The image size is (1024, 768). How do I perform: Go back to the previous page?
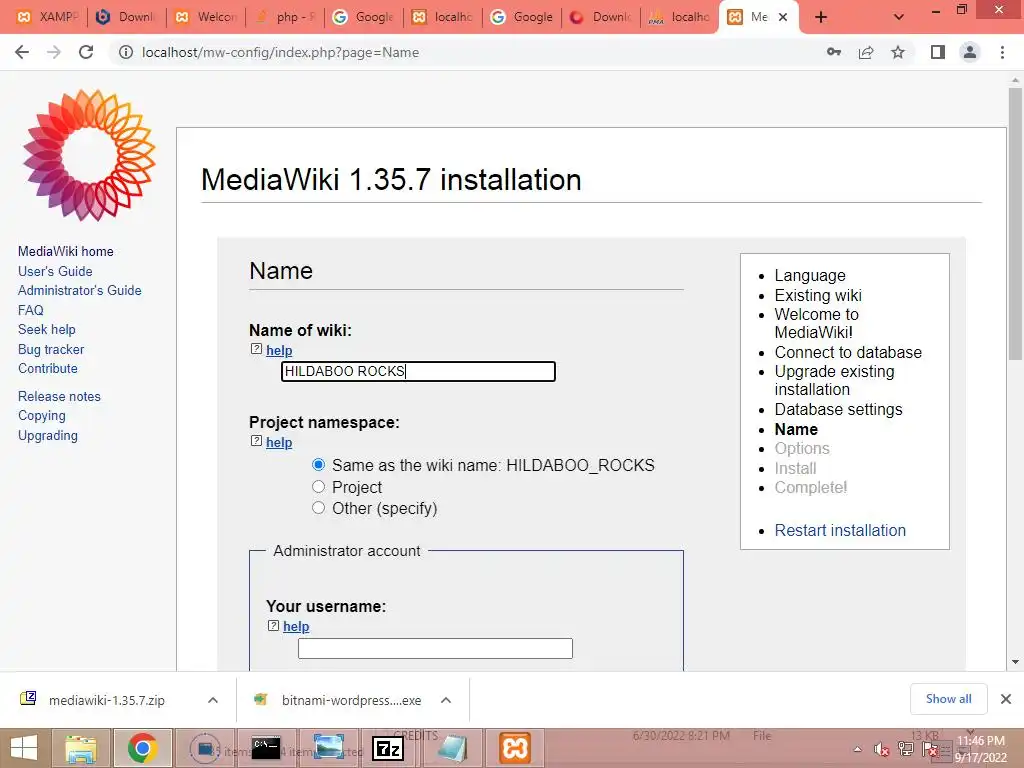click(x=22, y=52)
